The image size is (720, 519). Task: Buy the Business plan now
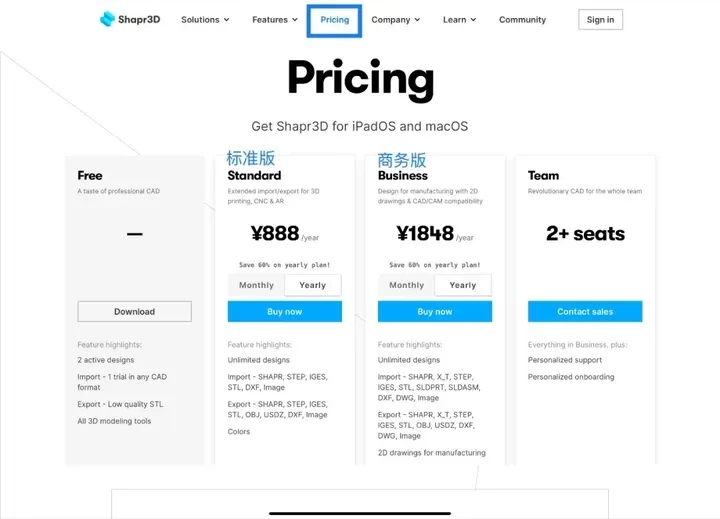(x=435, y=311)
